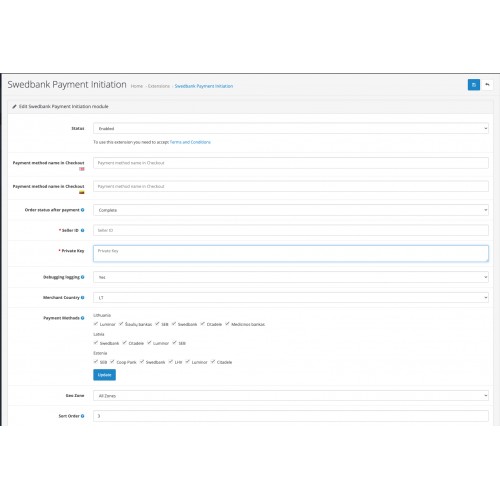Screen dimensions: 500x500
Task: Open the Debugging logging dropdown
Action: pos(291,277)
